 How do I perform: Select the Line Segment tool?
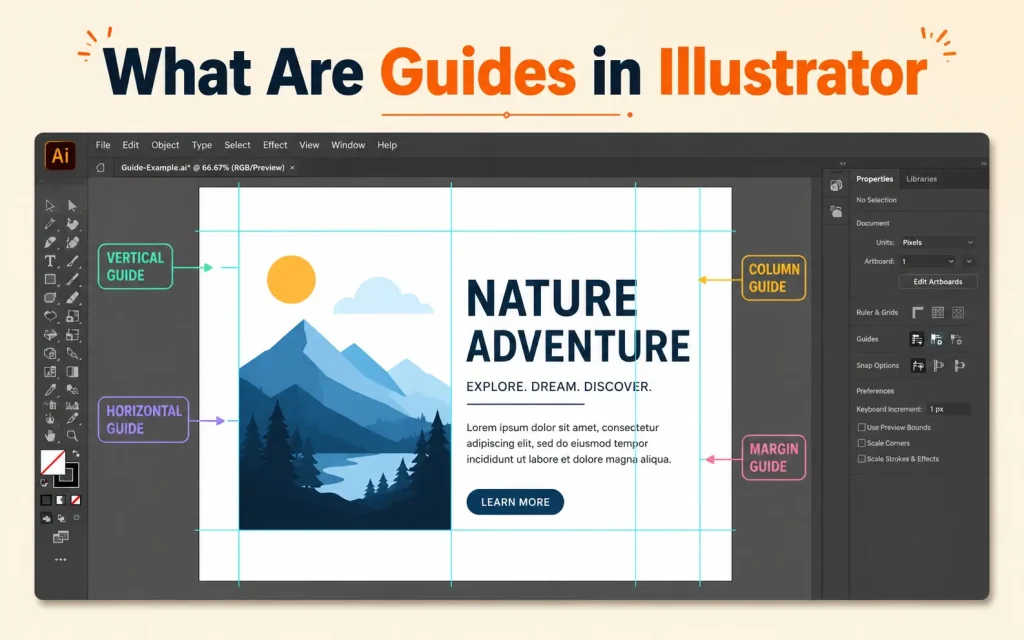(72, 261)
